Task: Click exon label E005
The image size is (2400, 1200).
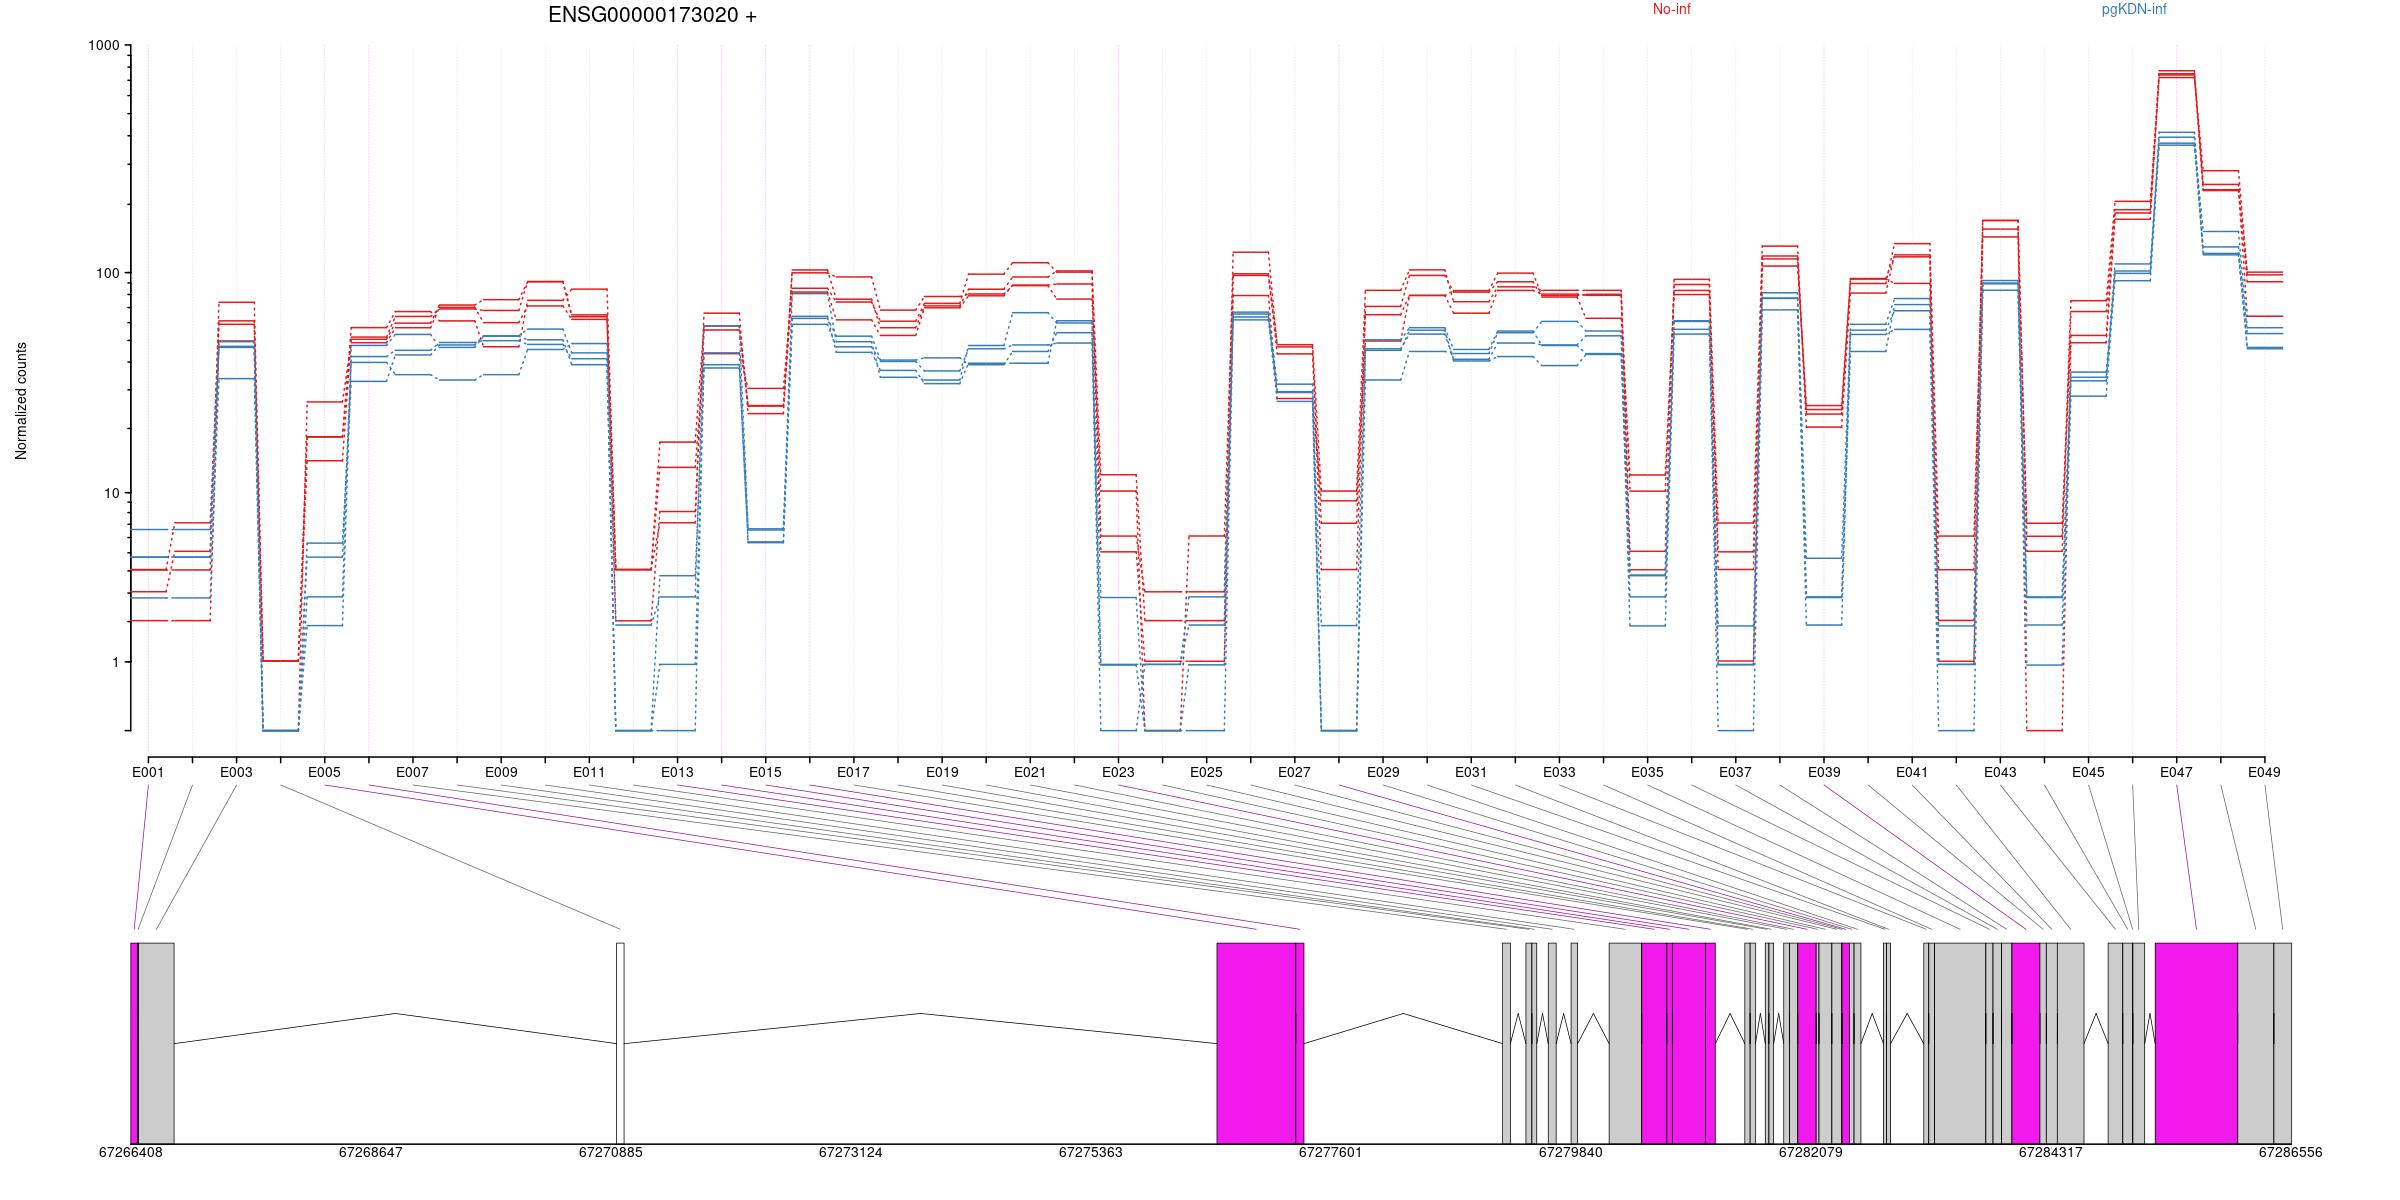Action: pos(324,772)
